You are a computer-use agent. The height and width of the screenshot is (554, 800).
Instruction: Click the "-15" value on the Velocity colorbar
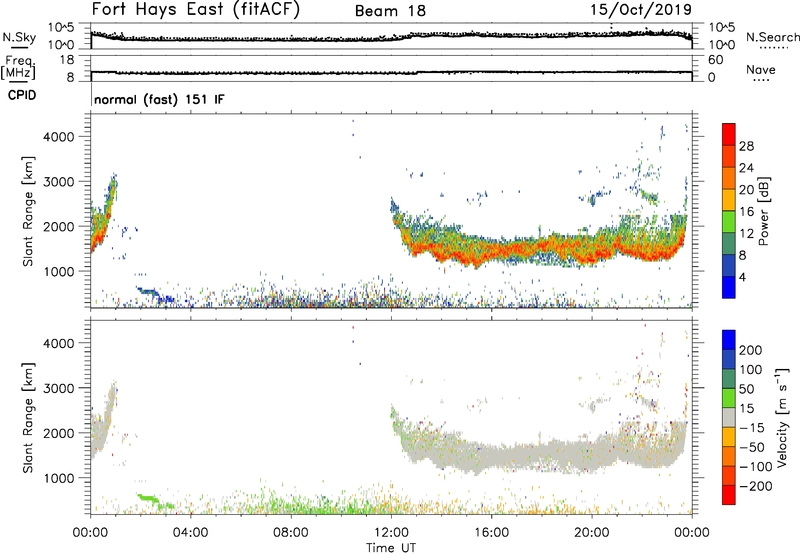click(x=752, y=428)
